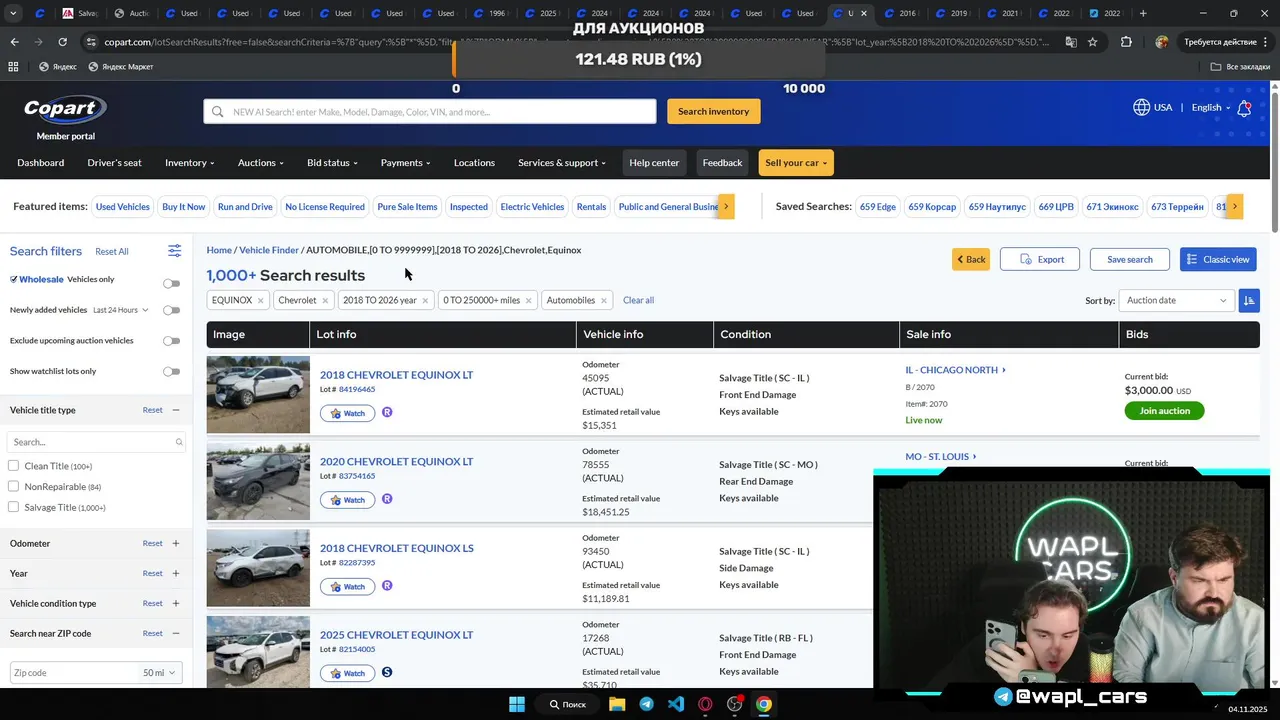Viewport: 1280px width, 720px height.
Task: Click the Export button
Action: (1040, 259)
